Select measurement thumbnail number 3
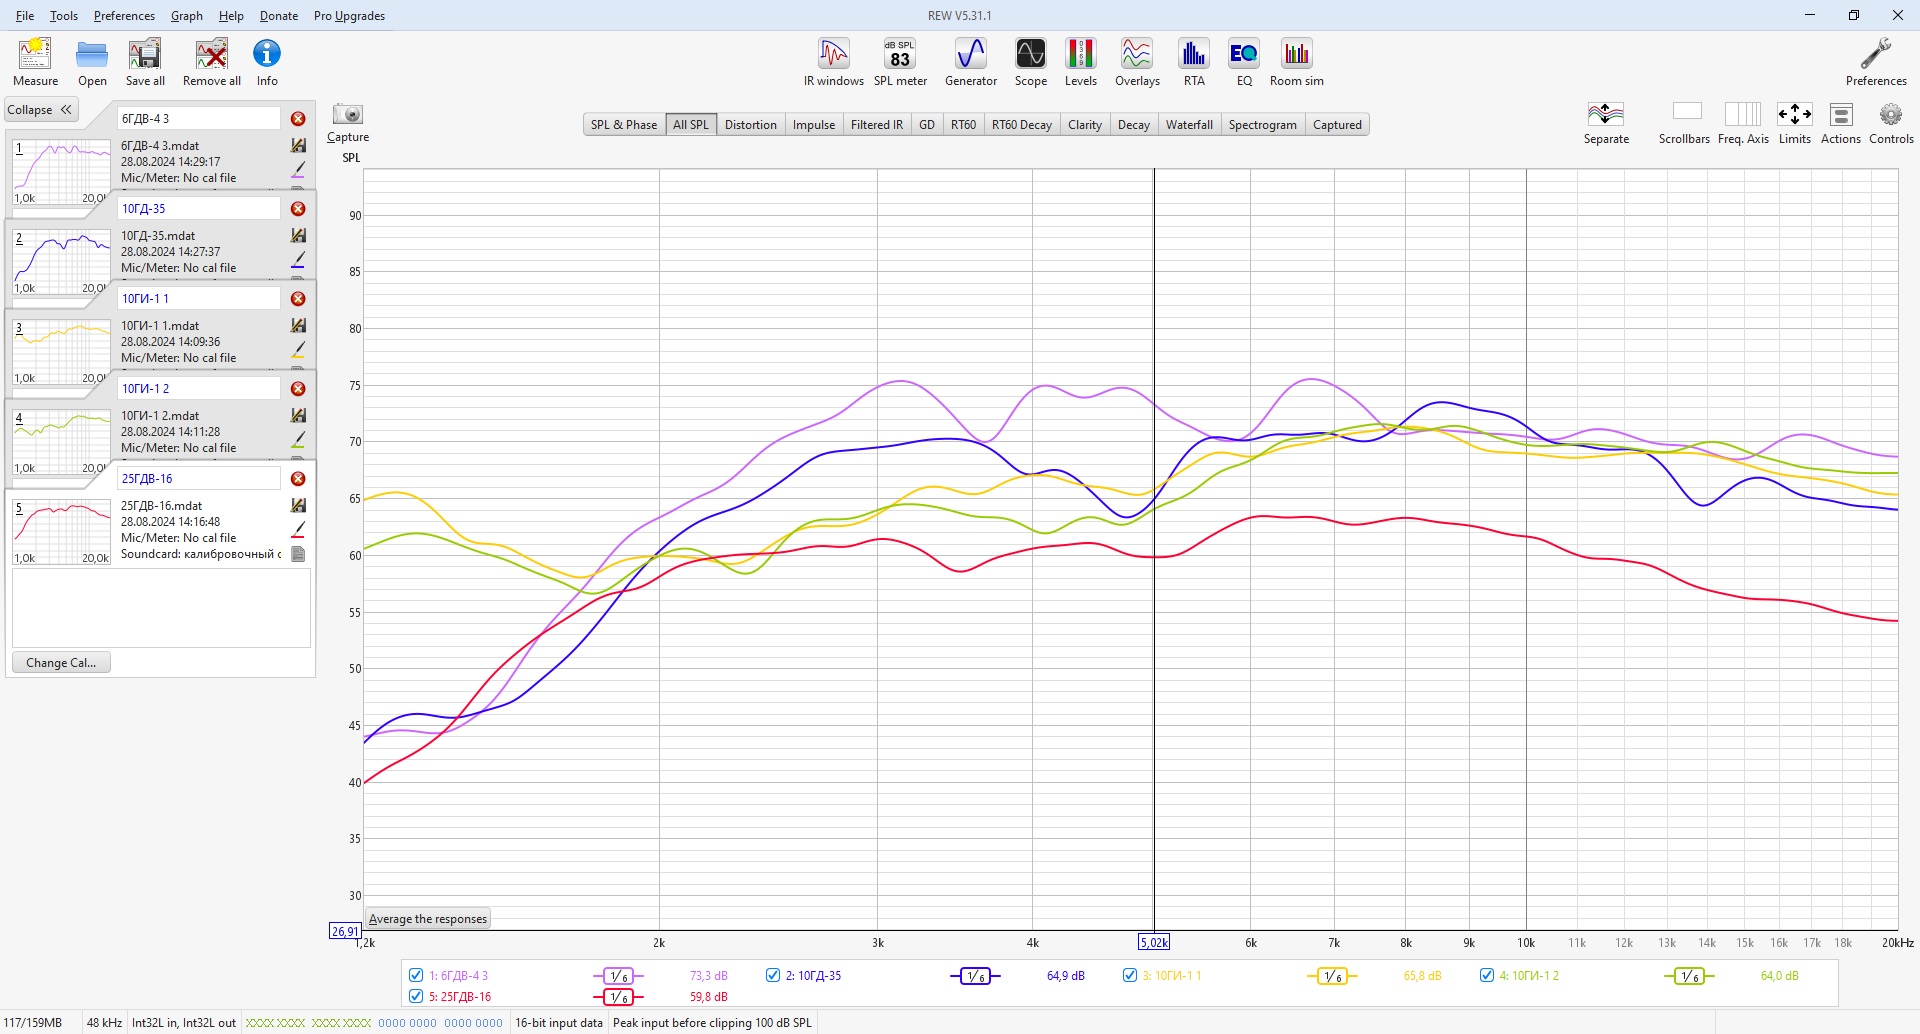 click(61, 352)
